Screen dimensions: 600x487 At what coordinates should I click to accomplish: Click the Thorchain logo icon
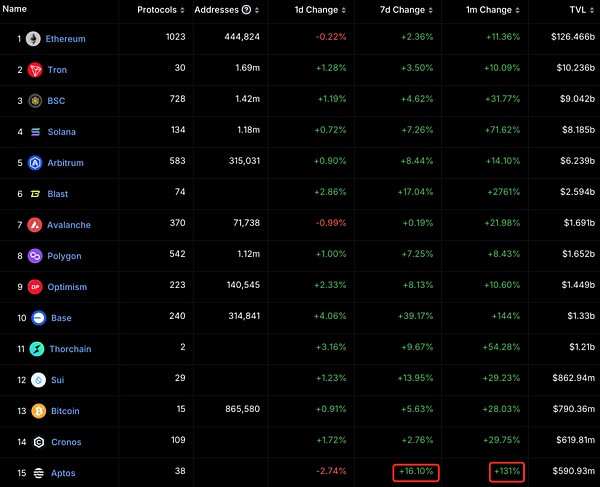(37, 349)
